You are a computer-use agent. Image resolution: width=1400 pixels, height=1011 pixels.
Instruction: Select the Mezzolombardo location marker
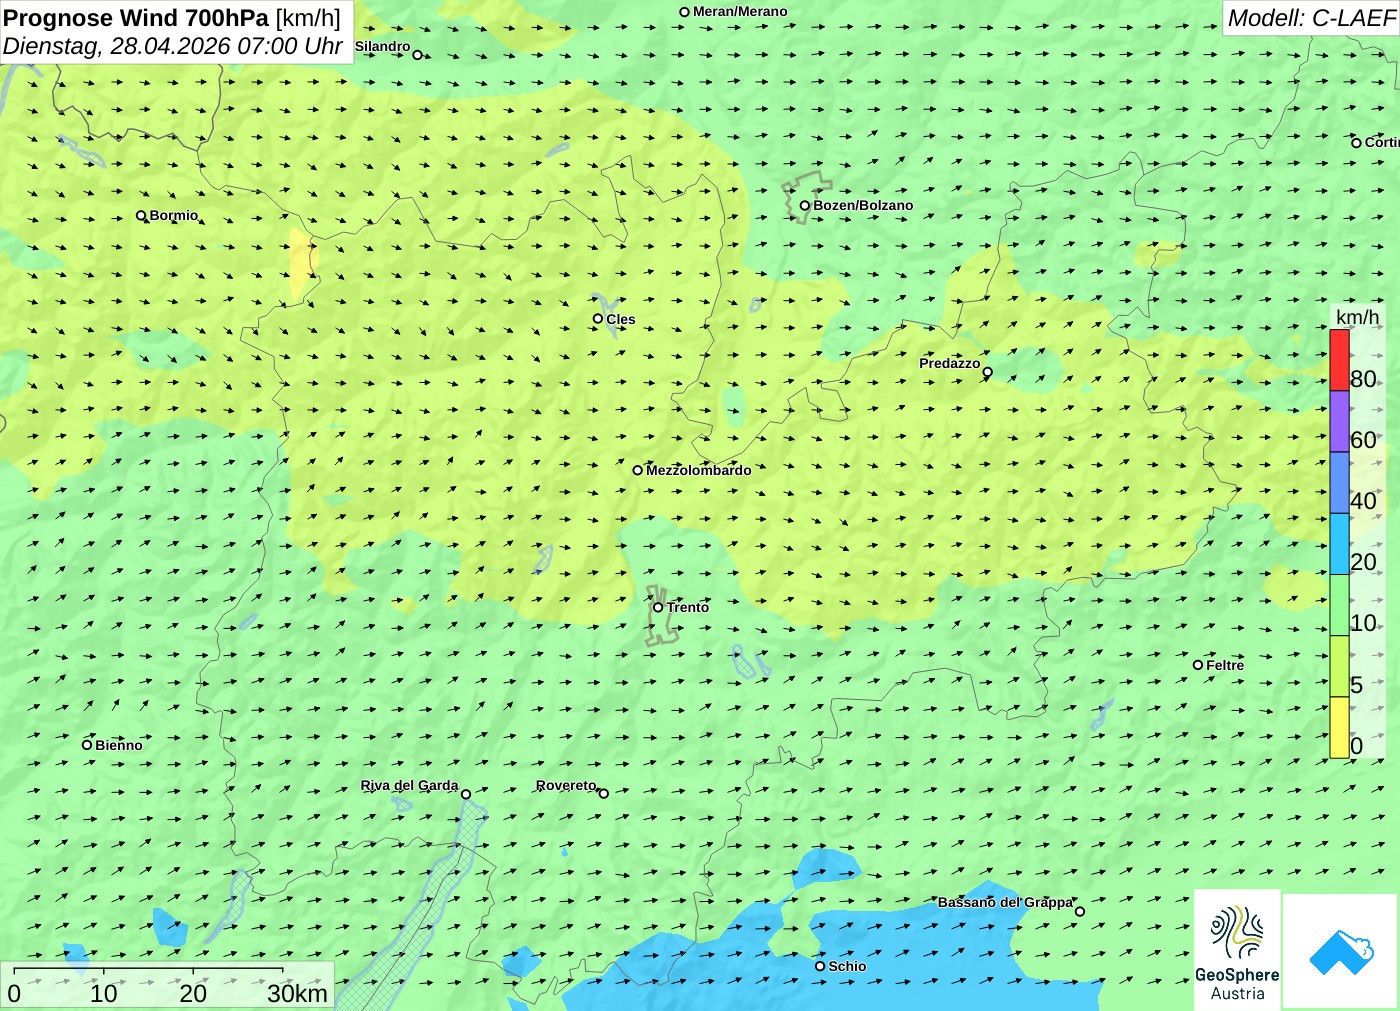point(638,470)
